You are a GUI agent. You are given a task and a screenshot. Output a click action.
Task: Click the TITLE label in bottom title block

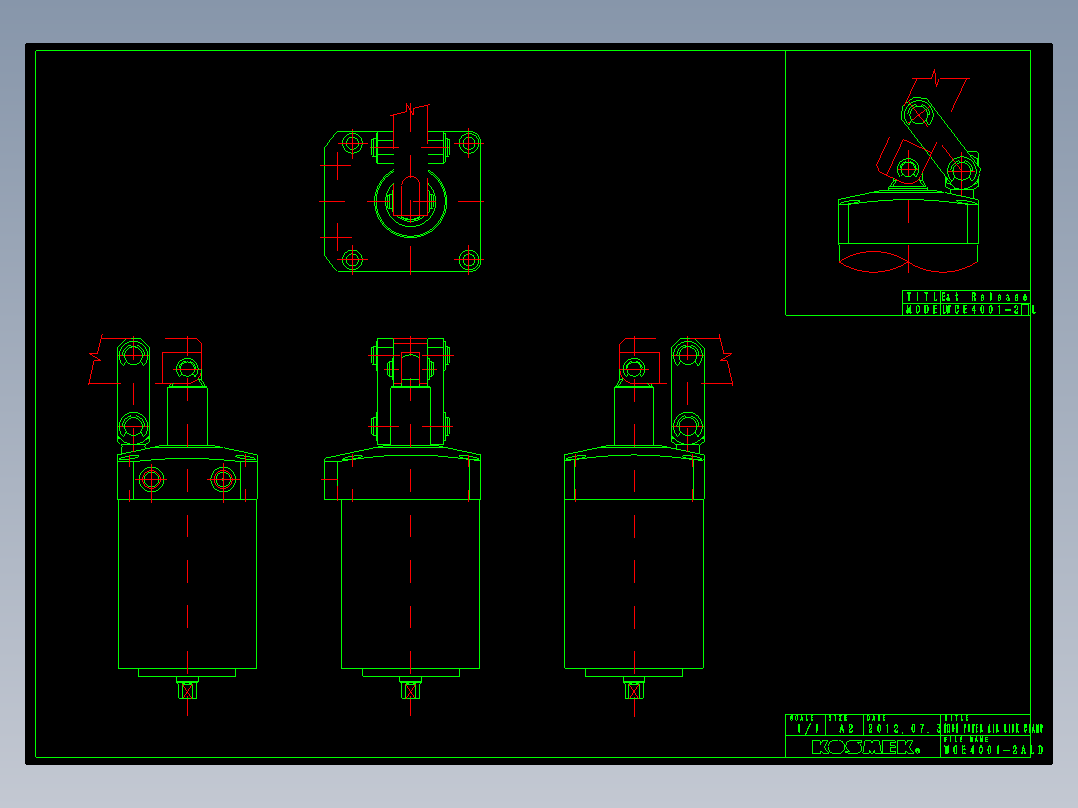956,718
